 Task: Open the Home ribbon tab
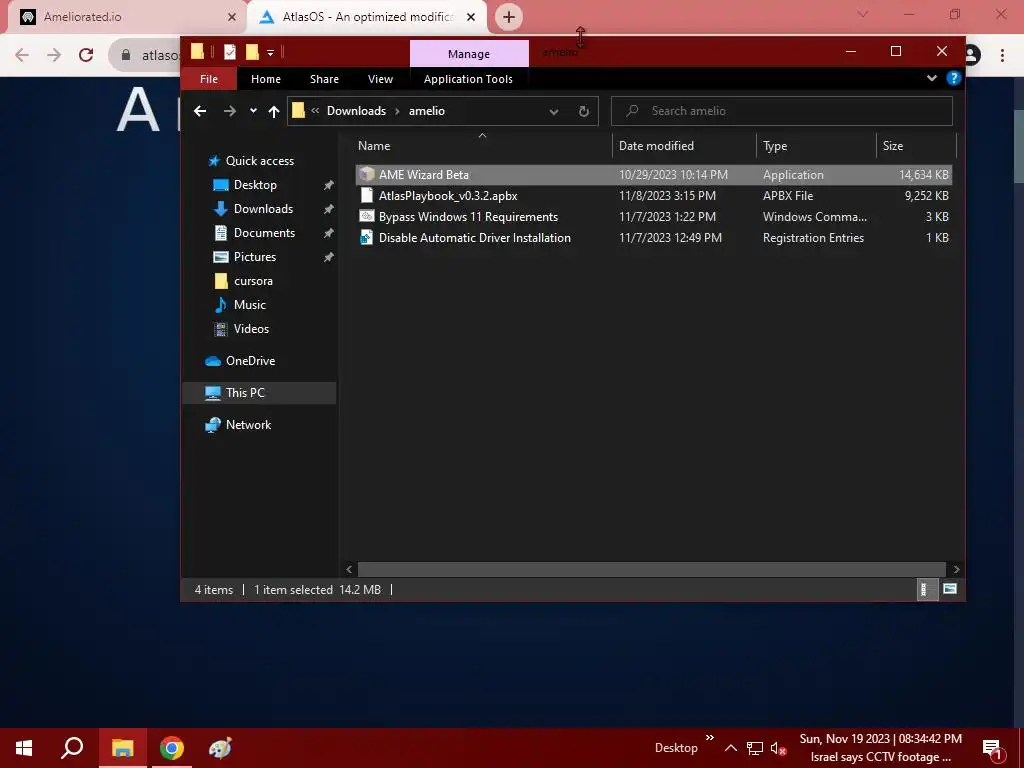tap(266, 79)
